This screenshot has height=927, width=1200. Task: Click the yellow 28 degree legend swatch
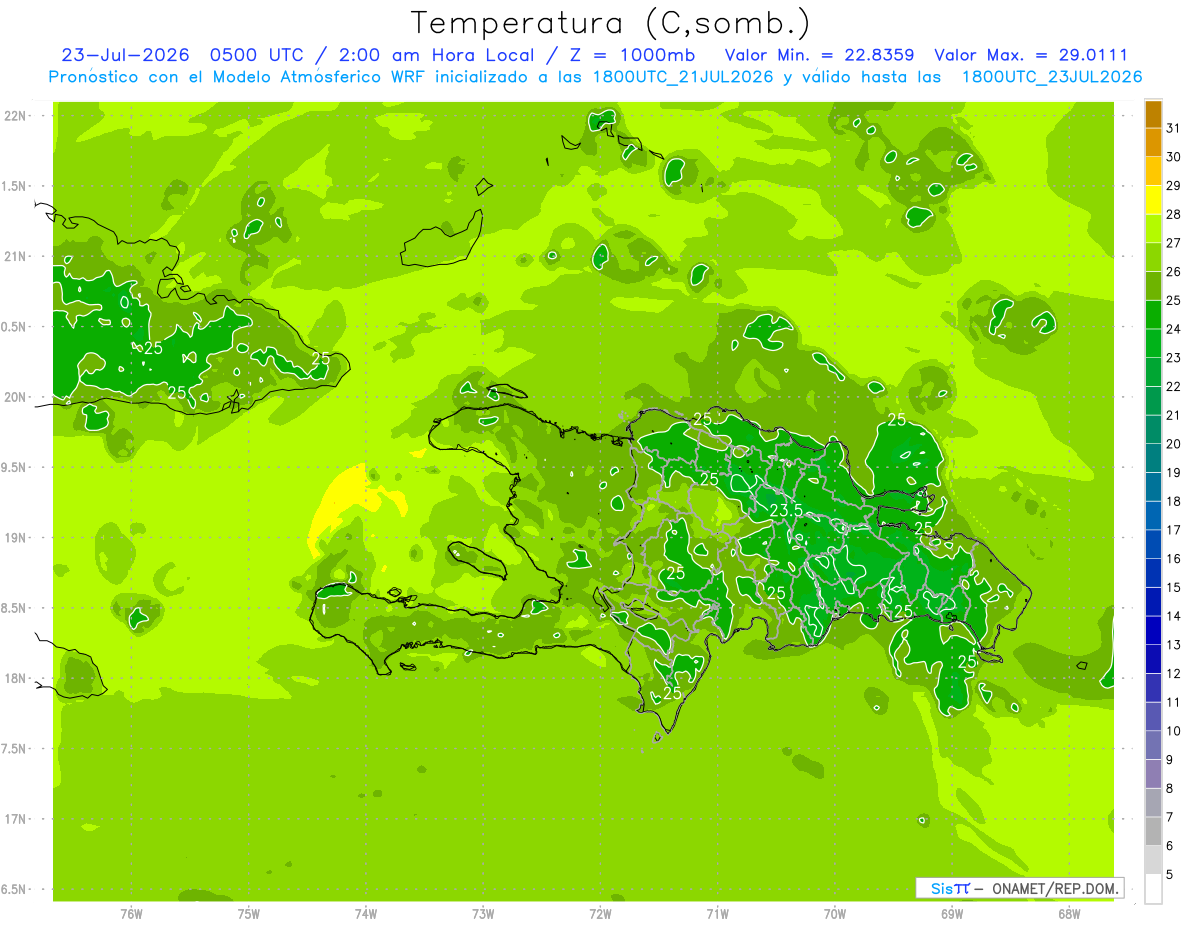1153,201
